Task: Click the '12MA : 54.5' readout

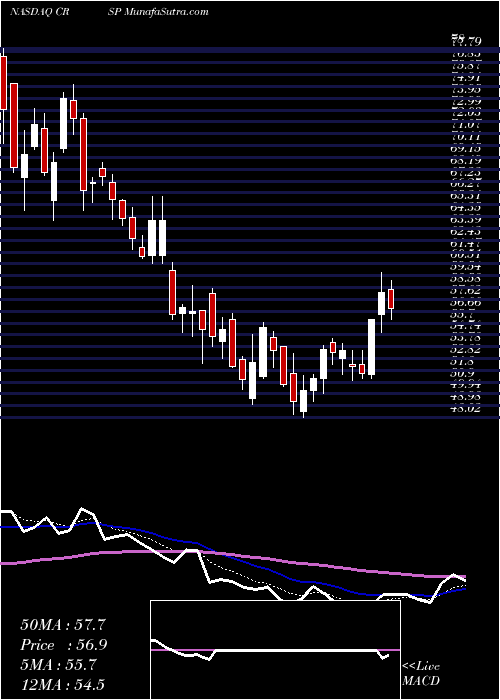Action: [62, 684]
